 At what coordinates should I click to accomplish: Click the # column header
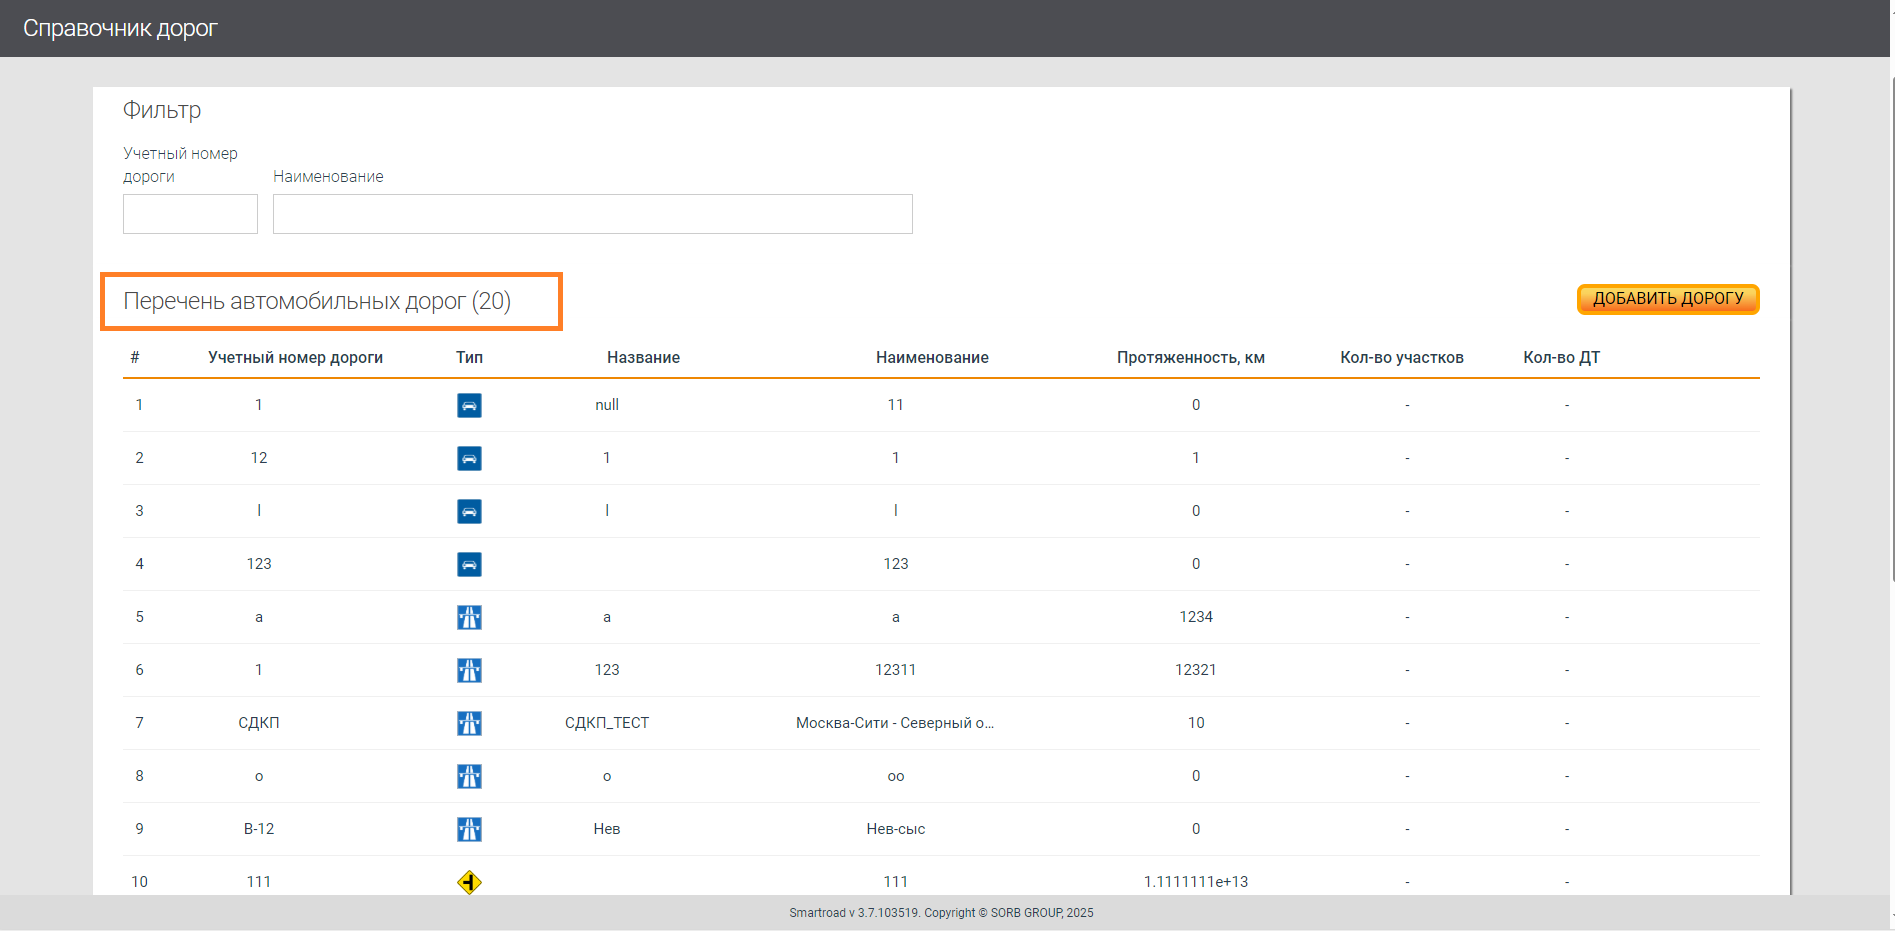135,357
